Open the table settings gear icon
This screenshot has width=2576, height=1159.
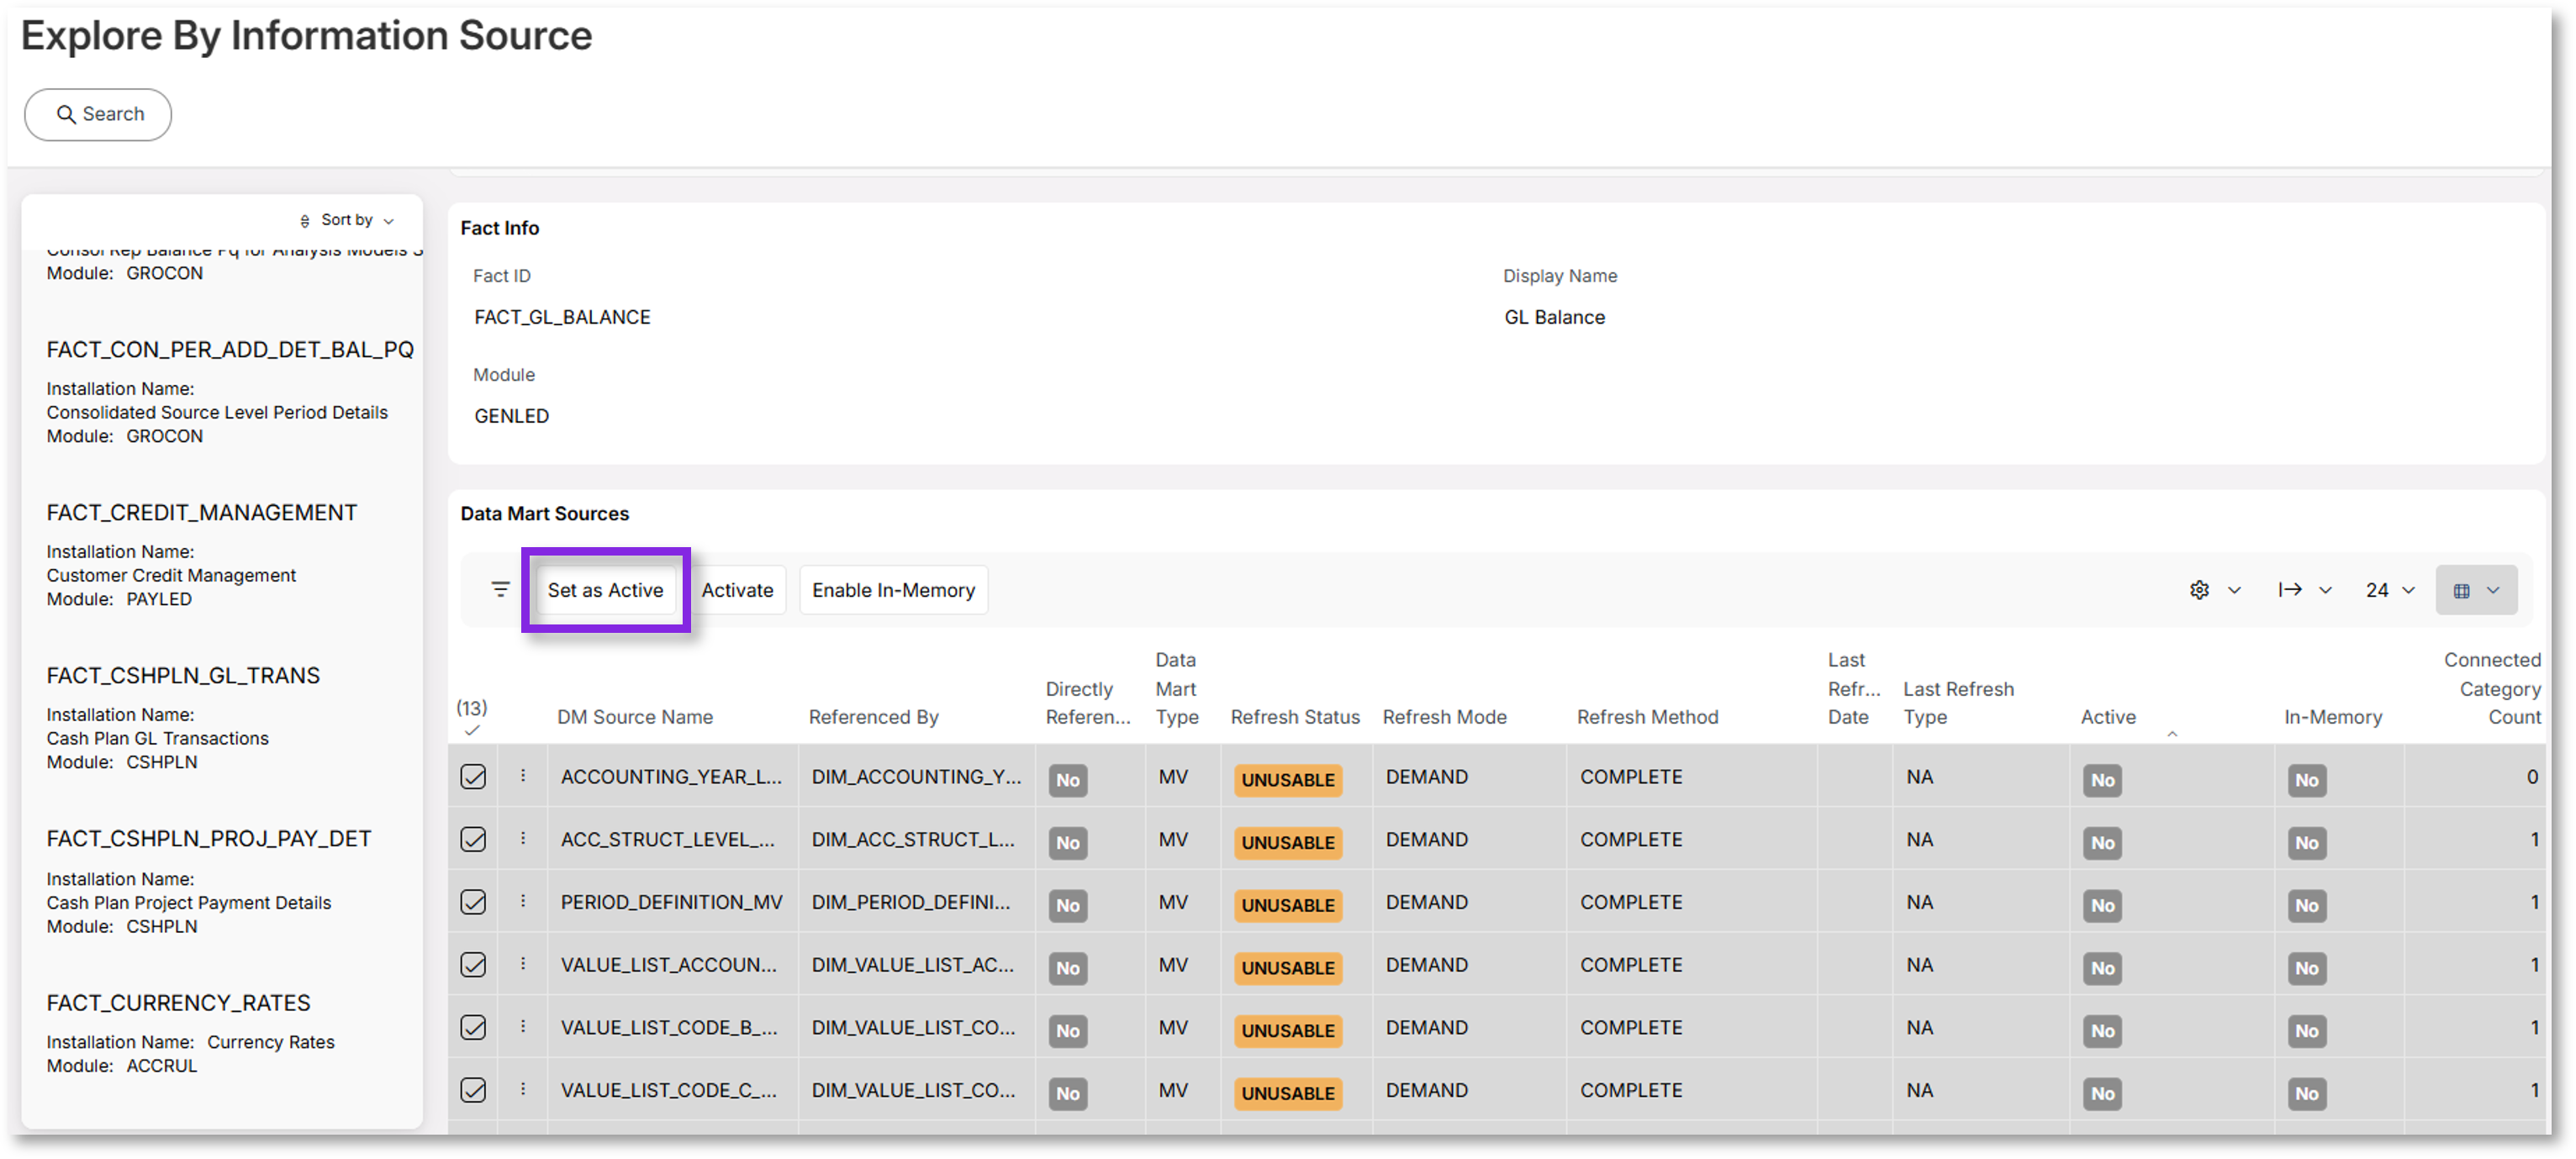2199,590
